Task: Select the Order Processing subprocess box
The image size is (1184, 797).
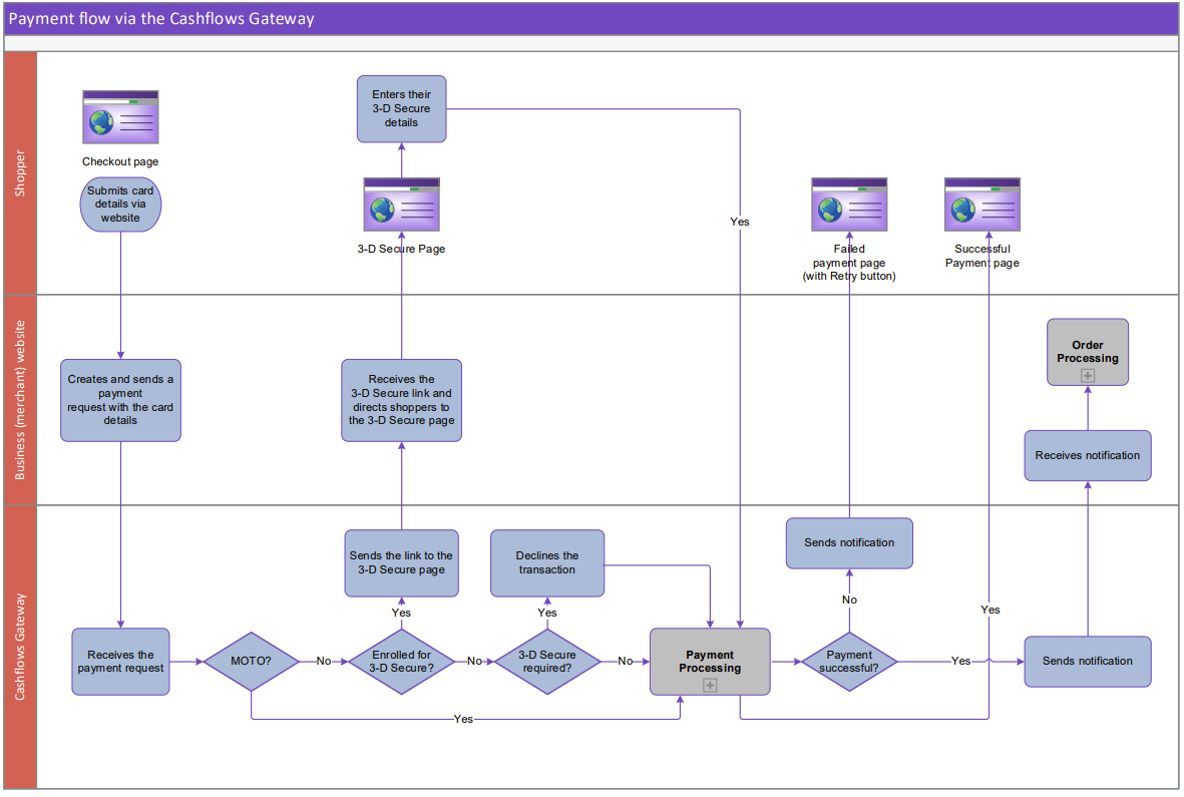Action: click(x=1087, y=352)
